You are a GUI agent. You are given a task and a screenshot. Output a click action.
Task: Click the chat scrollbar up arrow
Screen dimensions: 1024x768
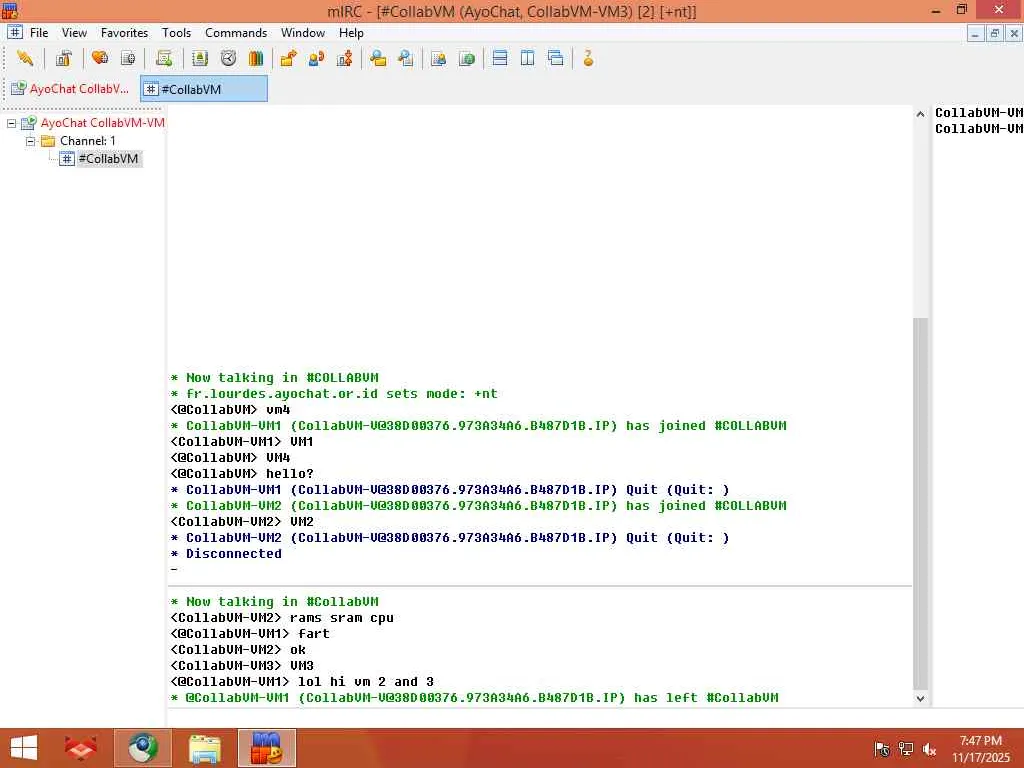[920, 114]
